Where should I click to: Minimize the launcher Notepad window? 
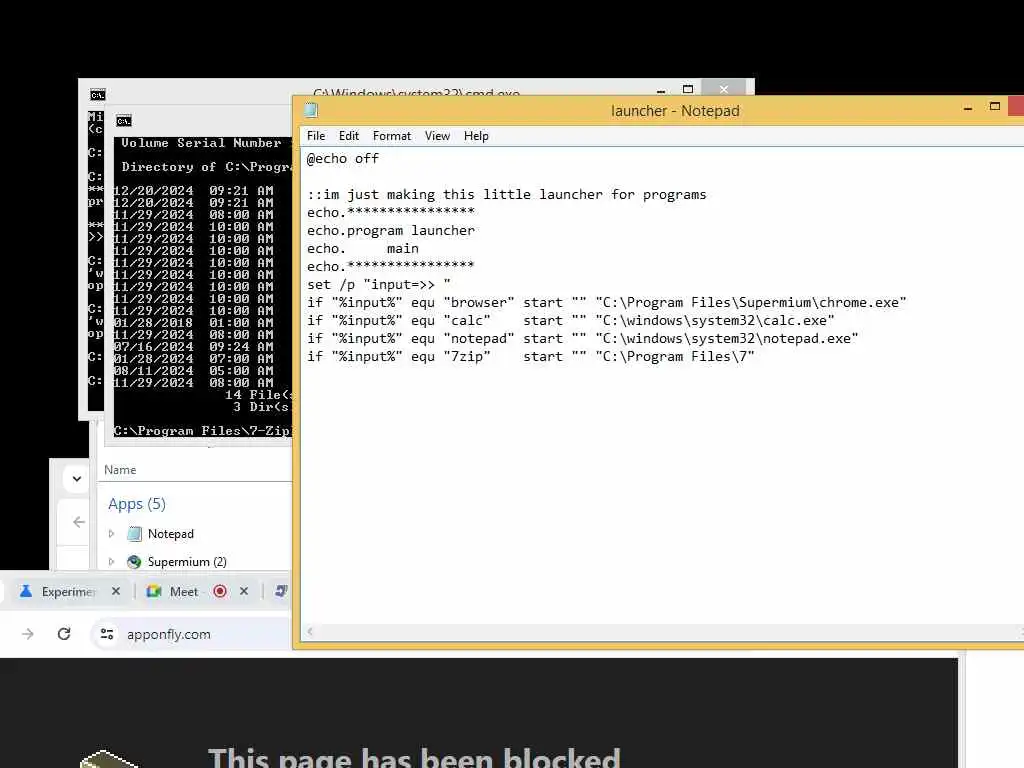click(x=968, y=108)
